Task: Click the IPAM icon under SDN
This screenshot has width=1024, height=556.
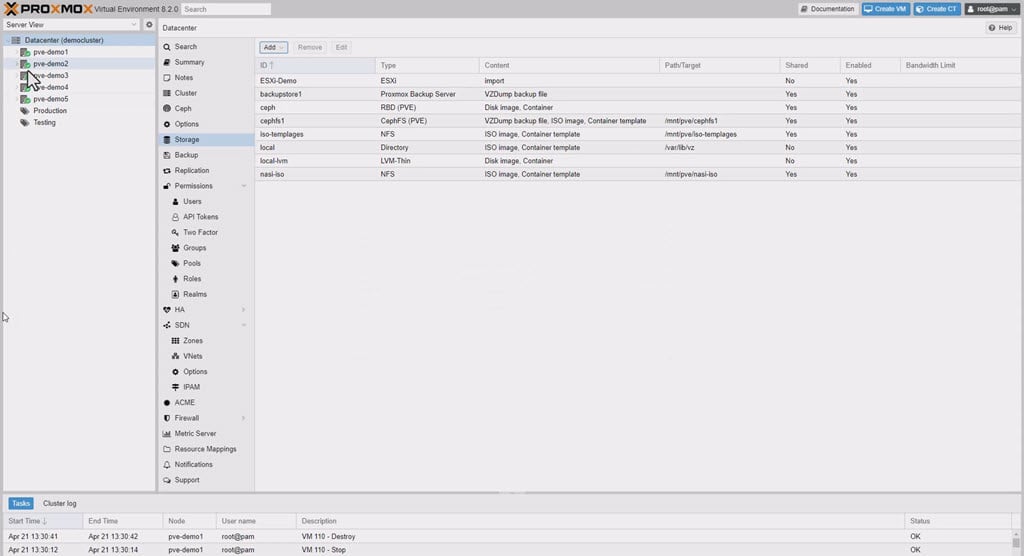Action: coord(175,387)
